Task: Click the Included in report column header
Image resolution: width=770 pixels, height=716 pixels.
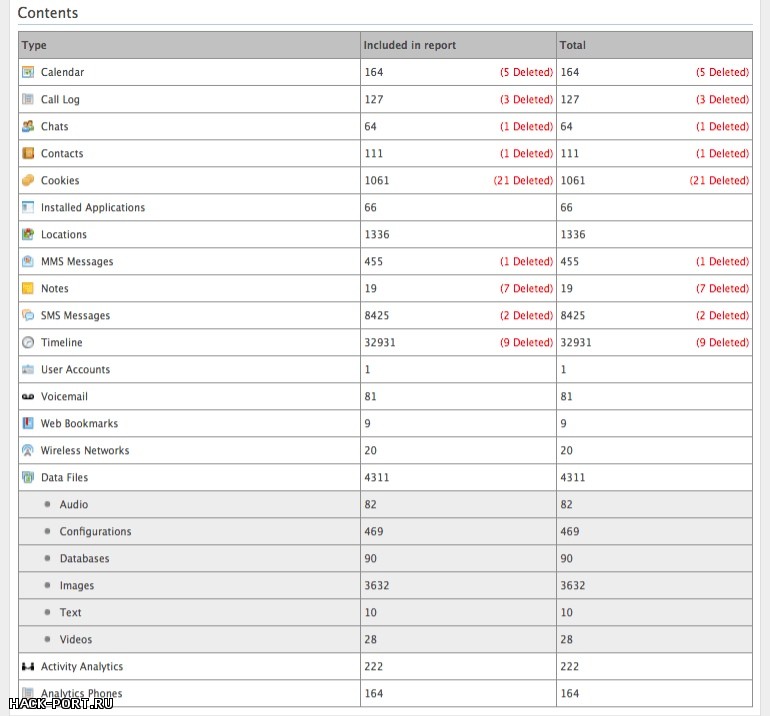Action: (x=410, y=45)
